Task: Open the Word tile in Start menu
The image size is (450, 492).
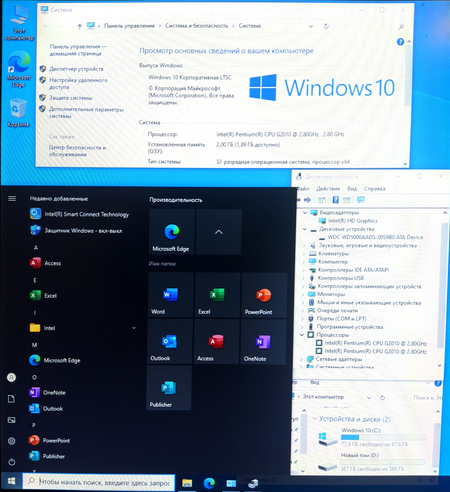Action: coord(171,295)
